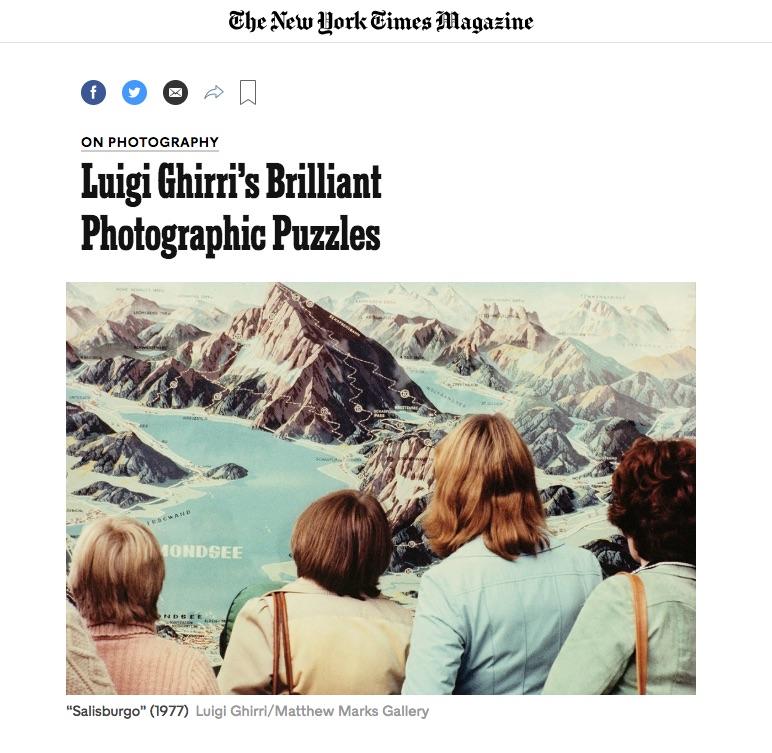This screenshot has height=753, width=772.
Task: Click the Luigi Ghirri/Matthew Marks Gallery credit
Action: point(312,711)
